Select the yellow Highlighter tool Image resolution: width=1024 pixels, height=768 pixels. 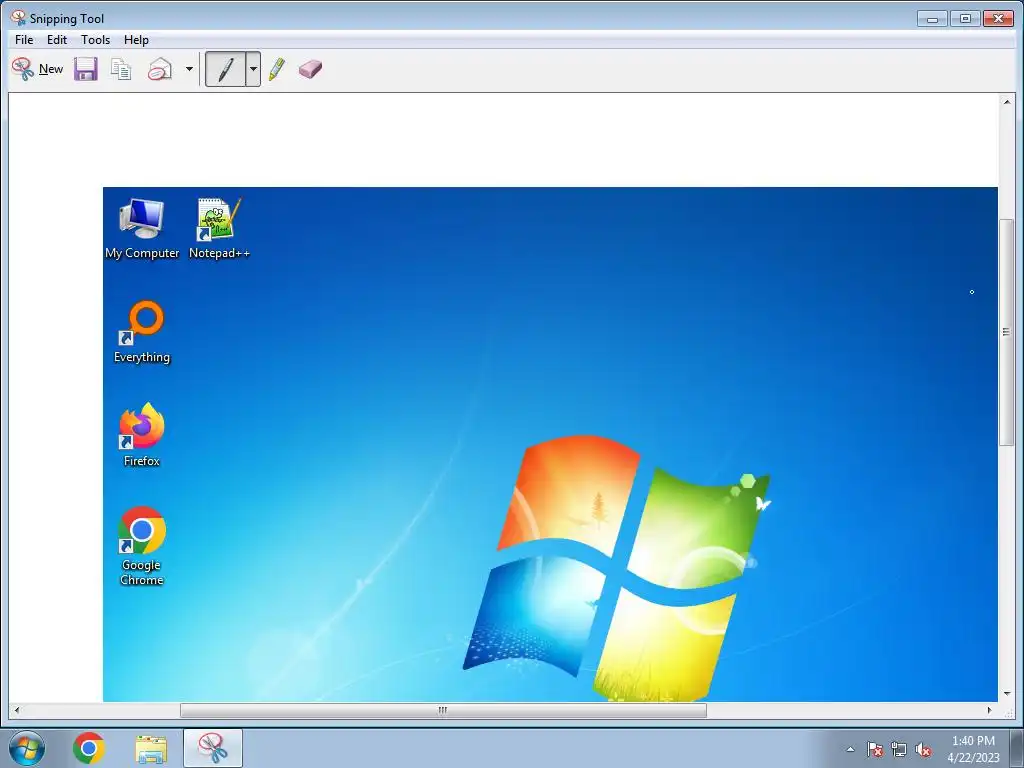click(277, 69)
